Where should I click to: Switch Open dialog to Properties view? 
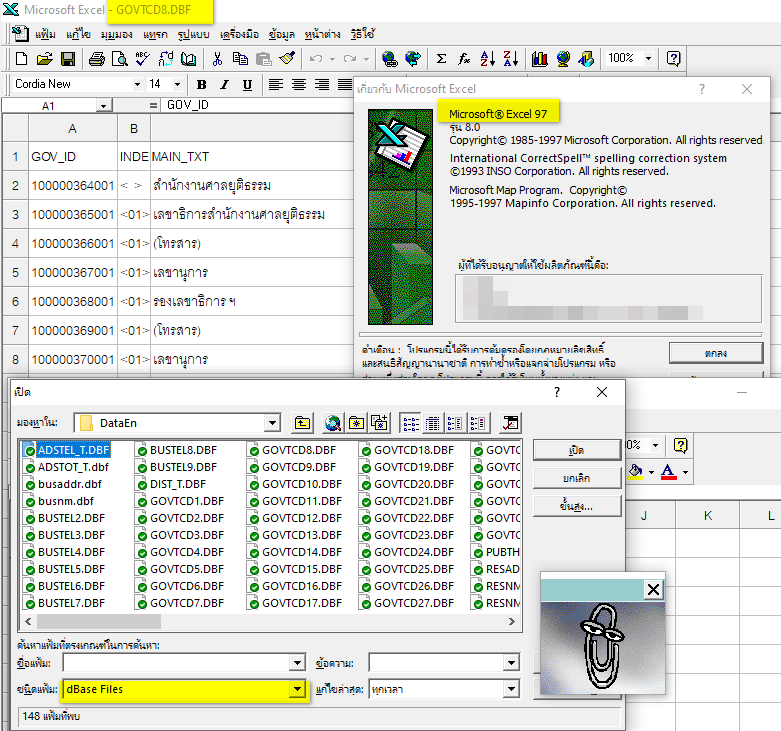click(455, 423)
